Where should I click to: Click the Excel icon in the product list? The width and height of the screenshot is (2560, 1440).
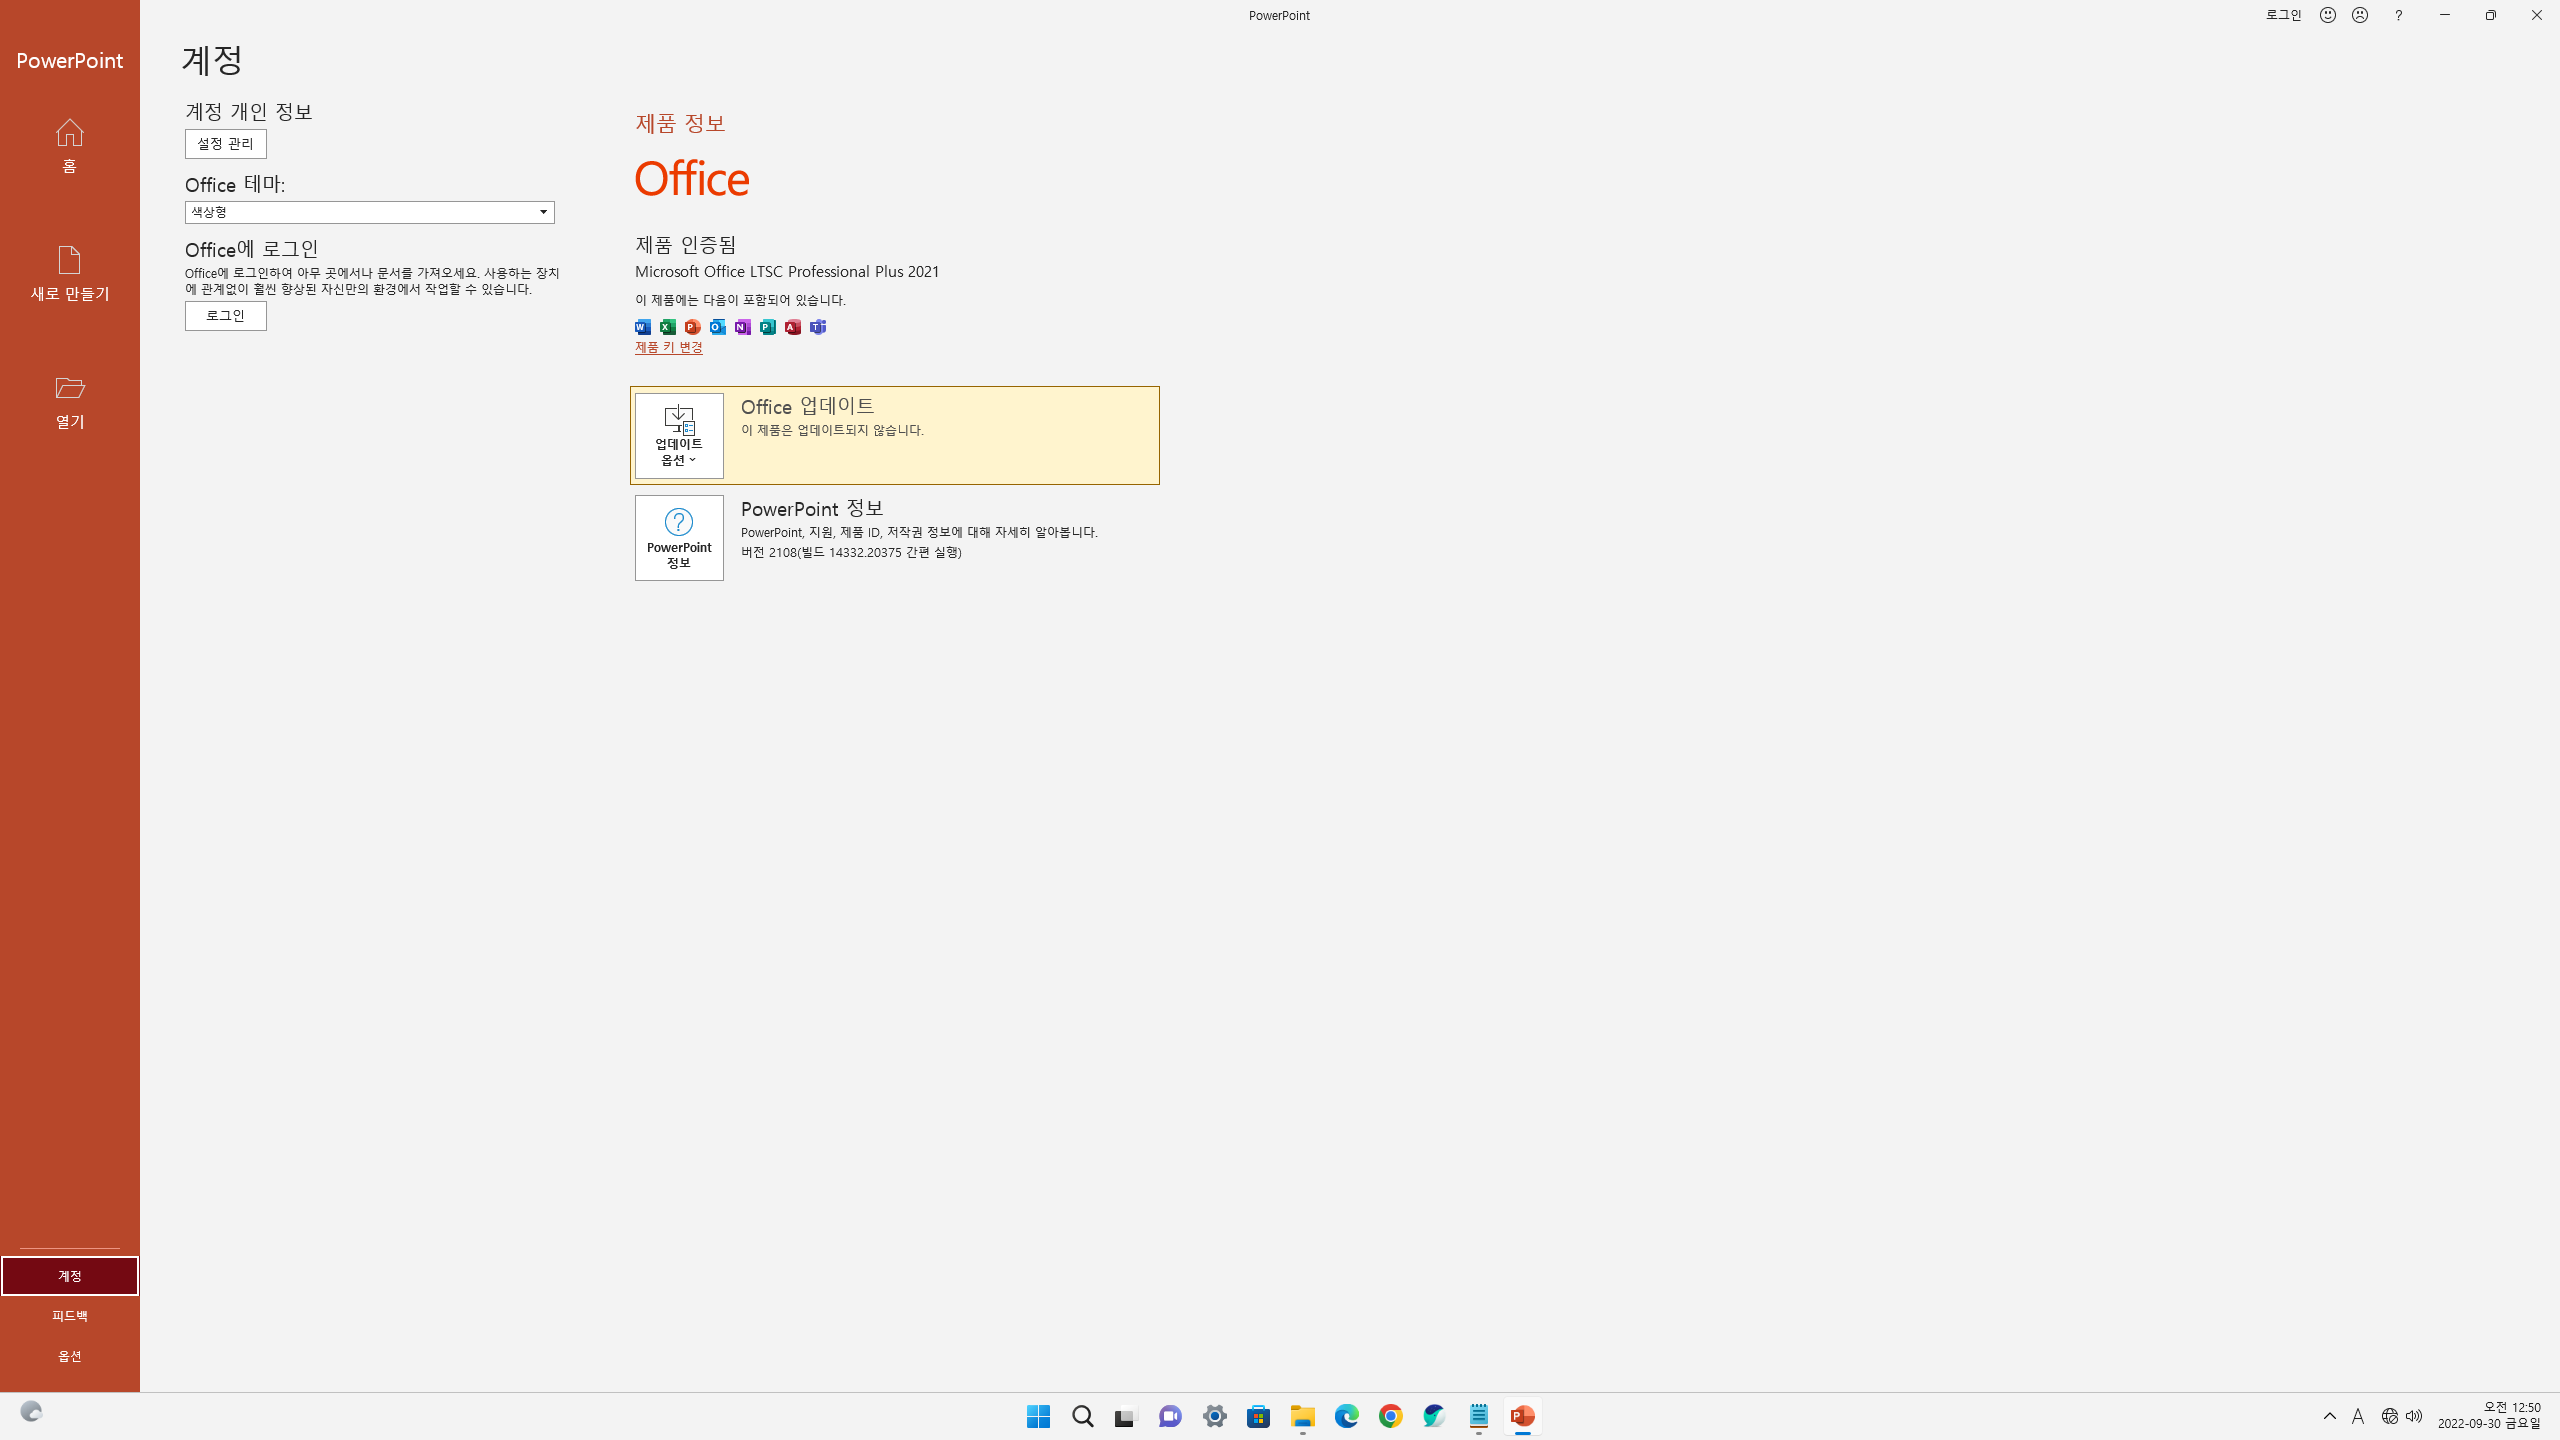[668, 327]
